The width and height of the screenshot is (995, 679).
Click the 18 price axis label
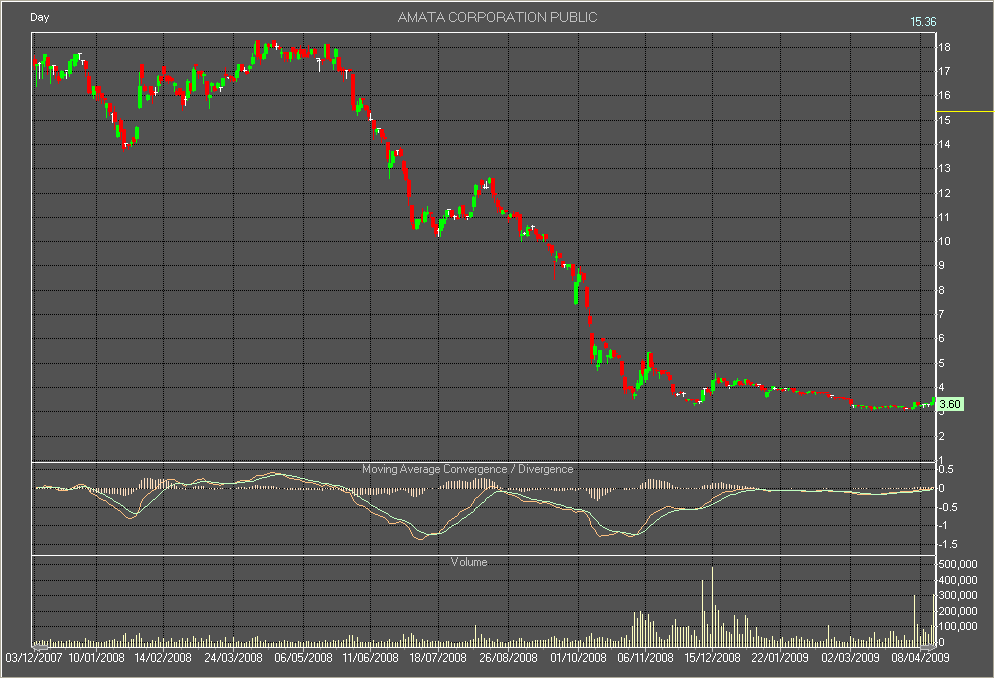click(944, 47)
